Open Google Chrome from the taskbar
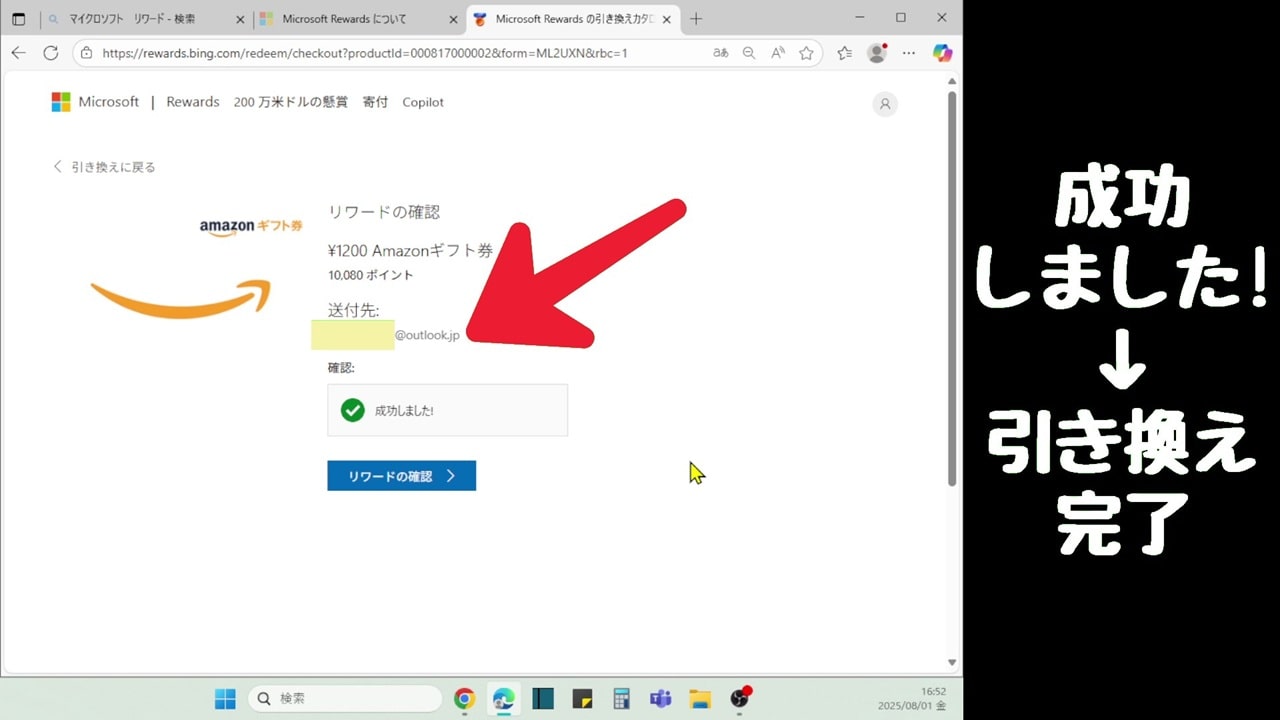 pos(464,699)
